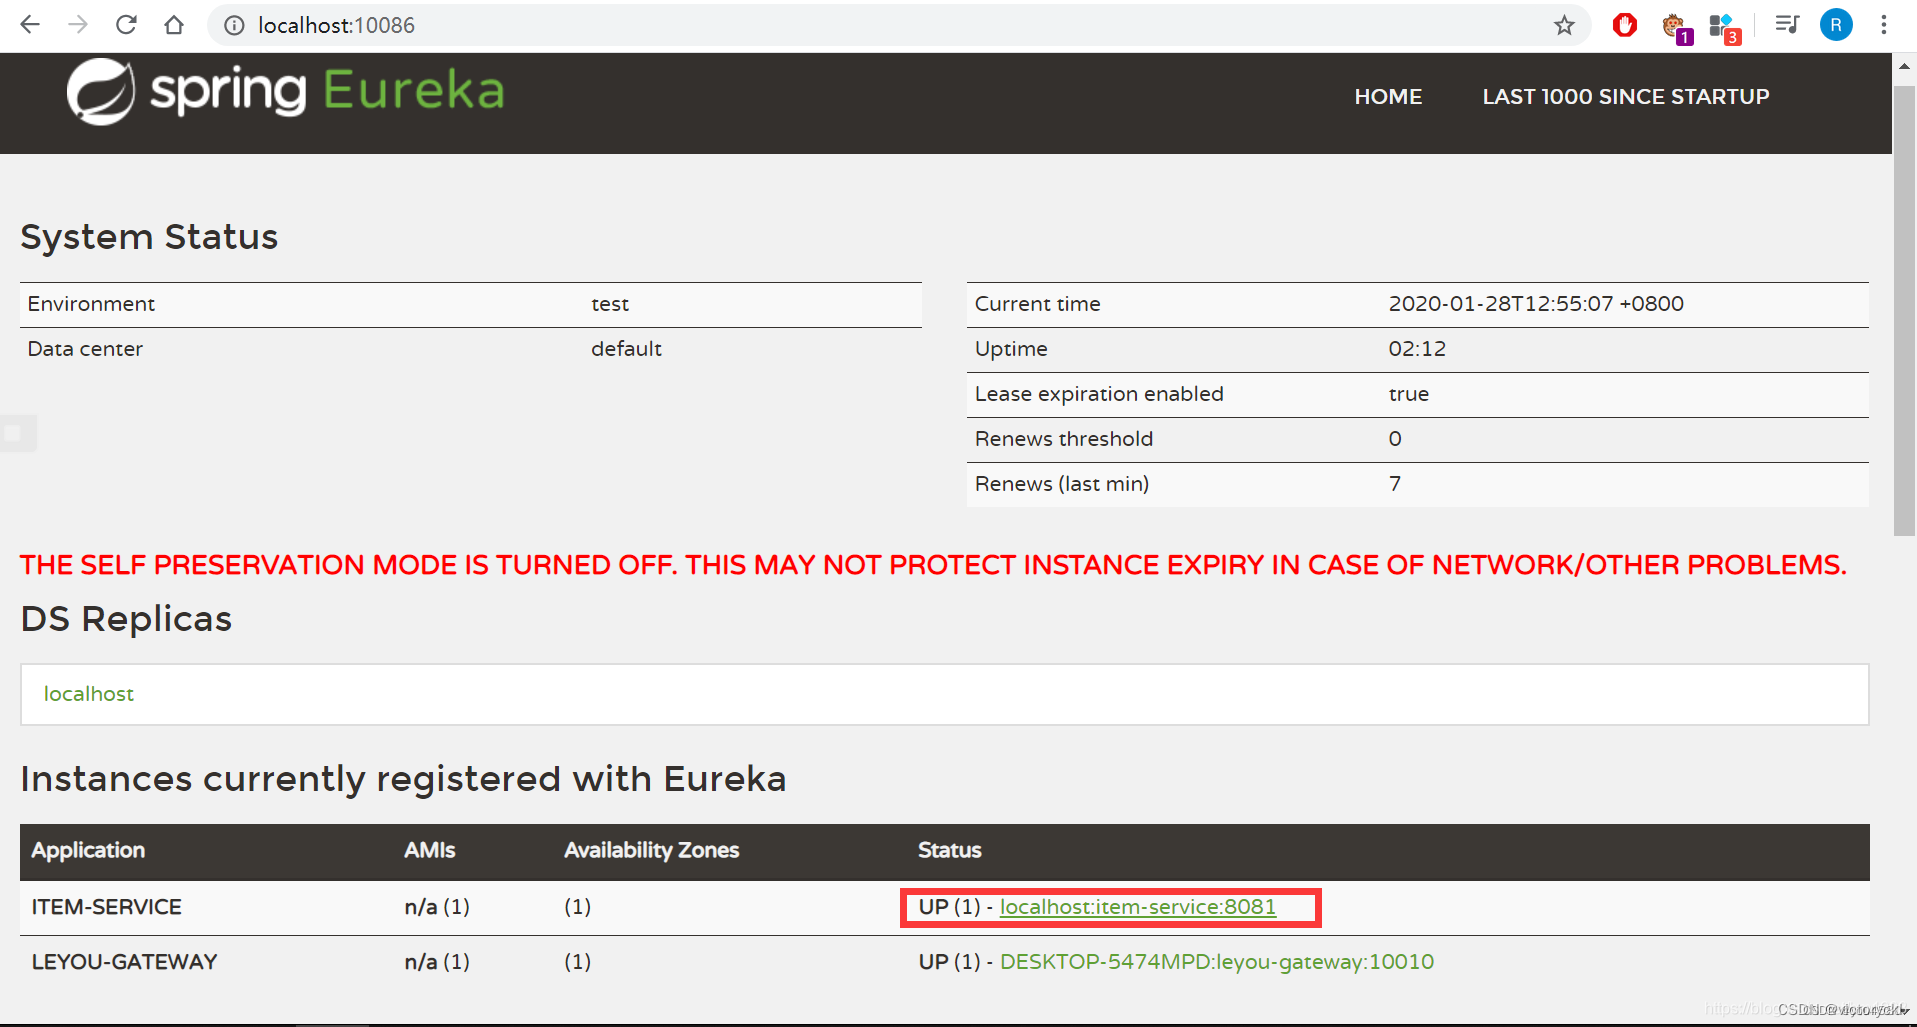Click the Status column header

(949, 850)
